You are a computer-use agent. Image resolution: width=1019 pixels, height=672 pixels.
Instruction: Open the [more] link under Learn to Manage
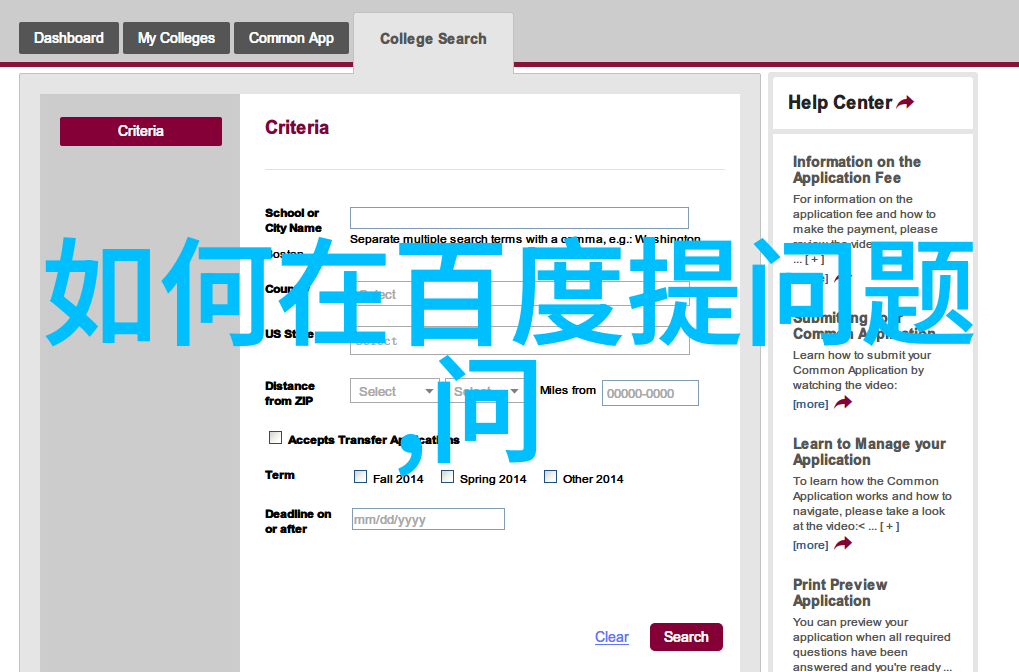(x=810, y=545)
